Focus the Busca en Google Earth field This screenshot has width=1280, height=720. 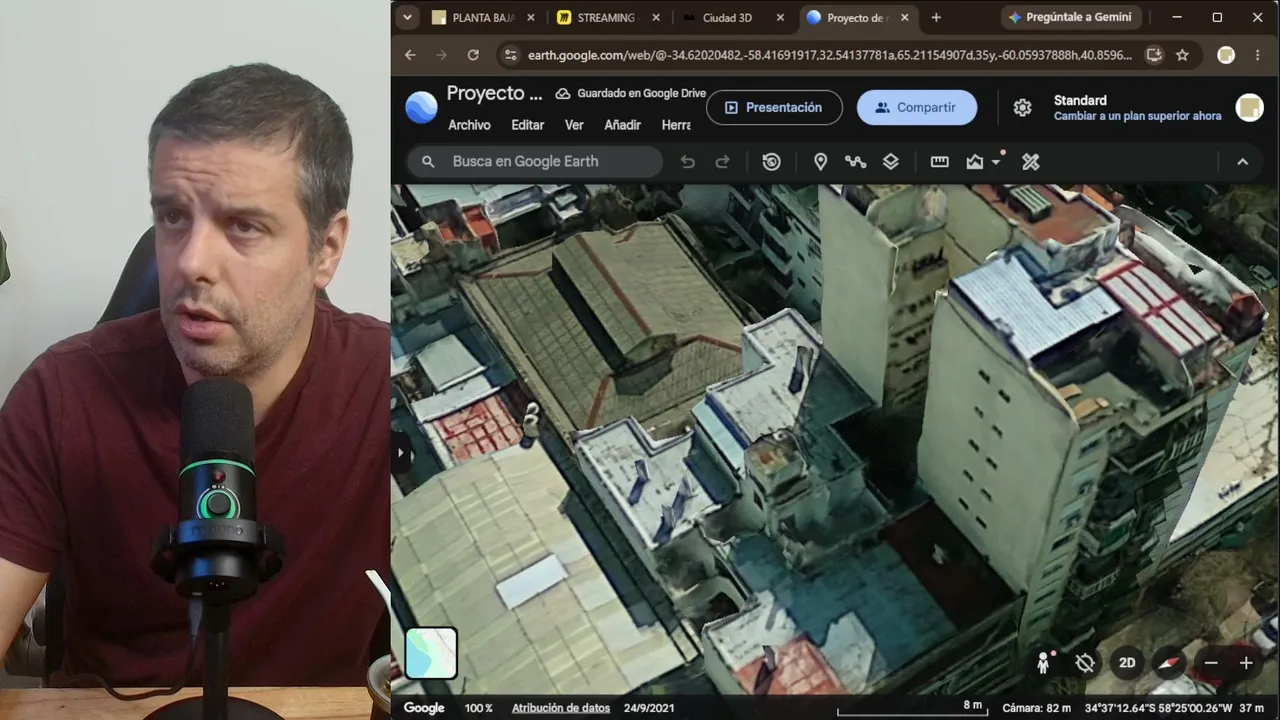[x=535, y=162]
